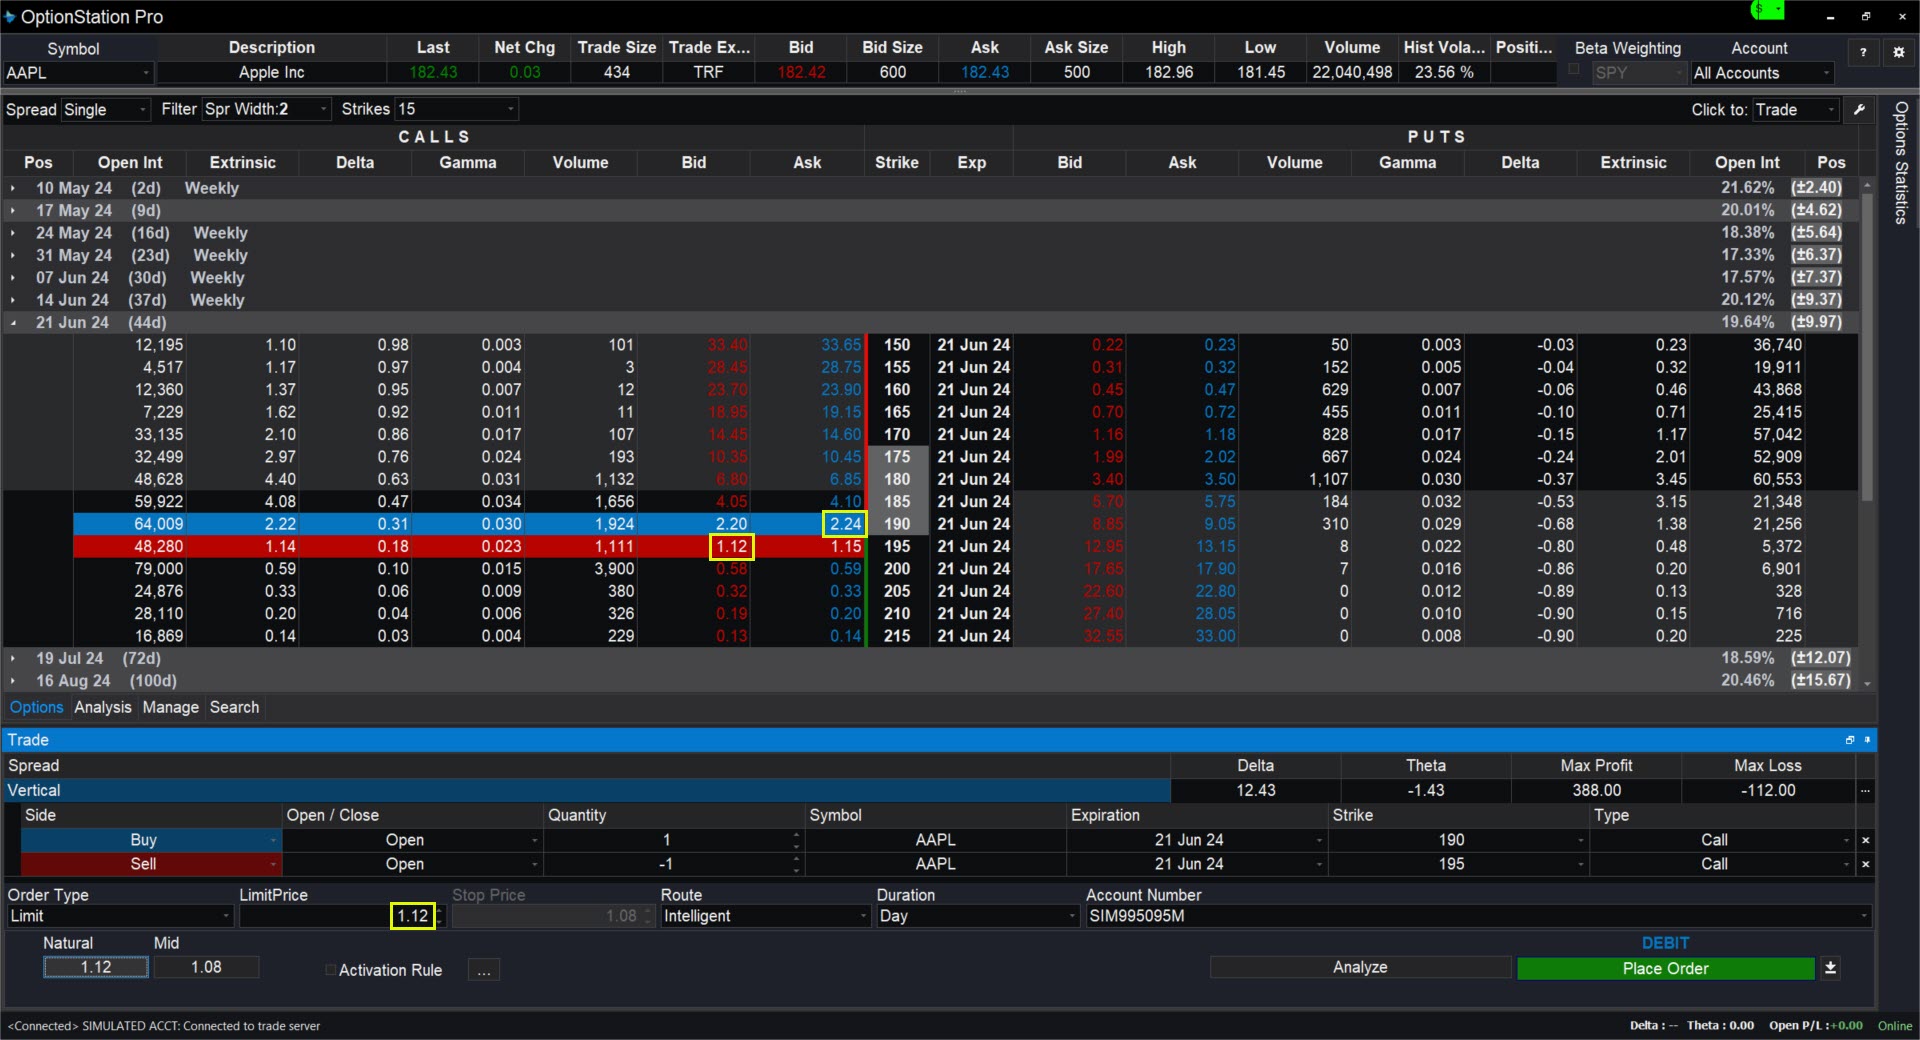
Task: Click the download arrow next to Place Order
Action: point(1830,968)
